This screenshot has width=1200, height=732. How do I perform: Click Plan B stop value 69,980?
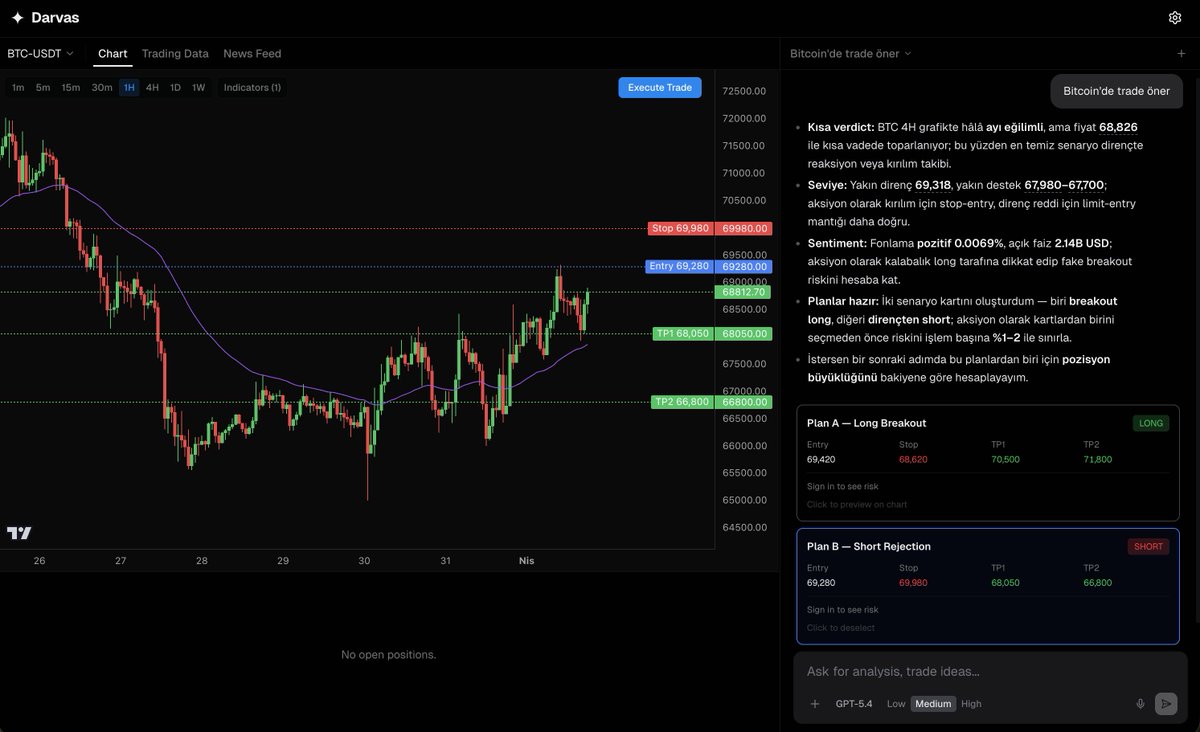(x=913, y=583)
